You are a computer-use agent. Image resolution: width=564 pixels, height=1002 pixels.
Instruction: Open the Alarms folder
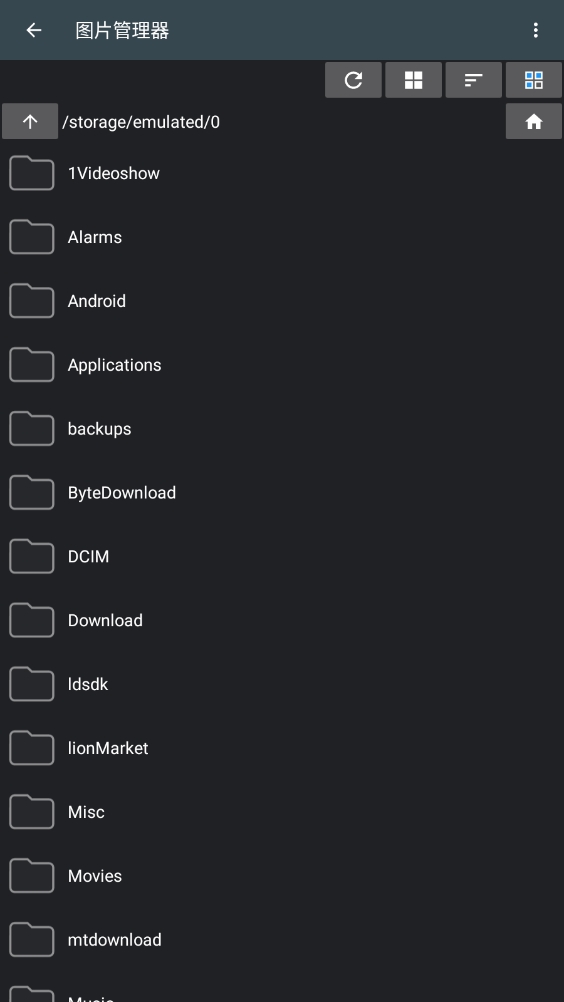tap(282, 237)
